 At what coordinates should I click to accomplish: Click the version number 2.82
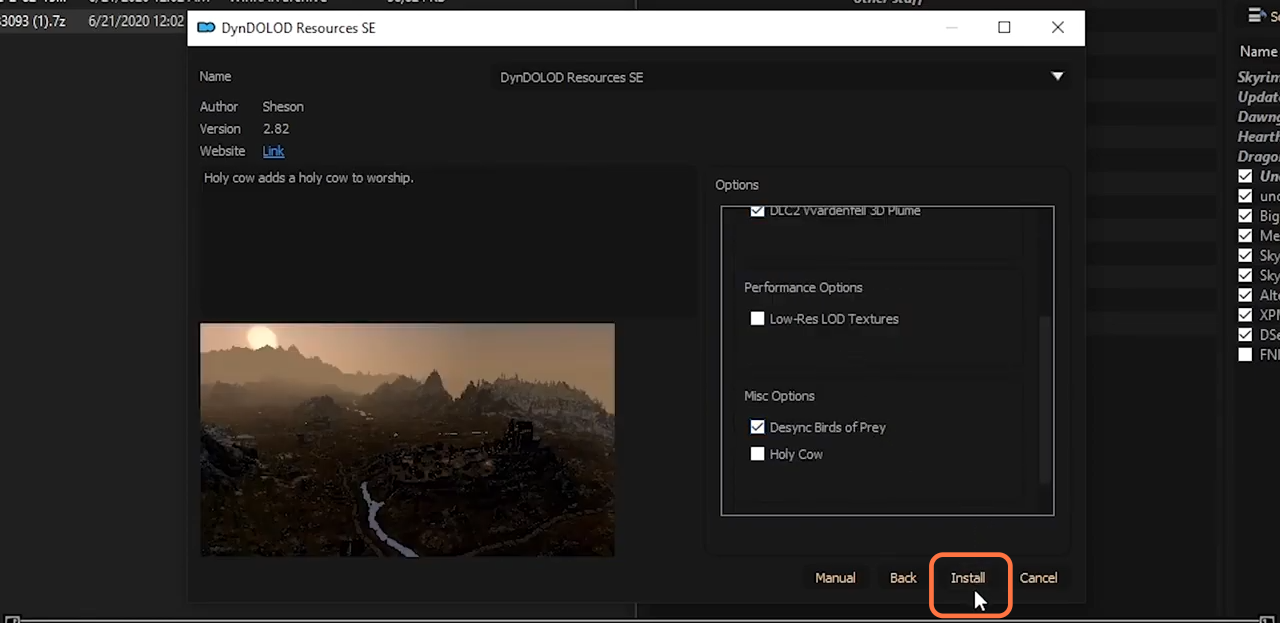(x=276, y=129)
